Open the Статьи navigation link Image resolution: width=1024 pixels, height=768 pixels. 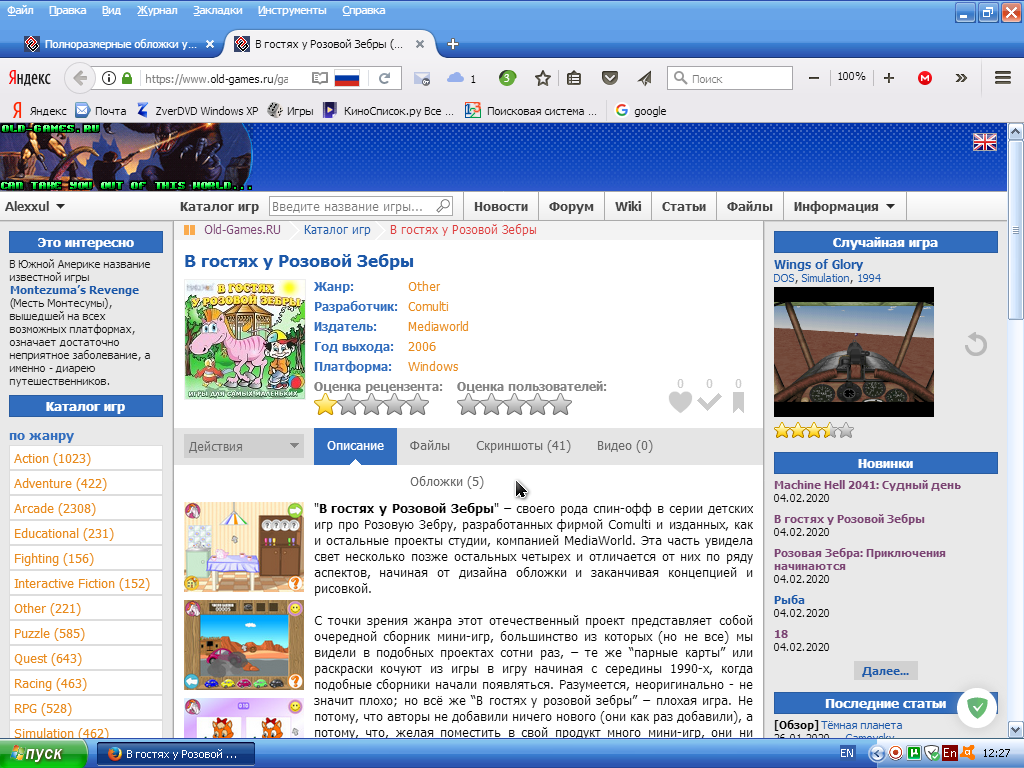tap(684, 206)
